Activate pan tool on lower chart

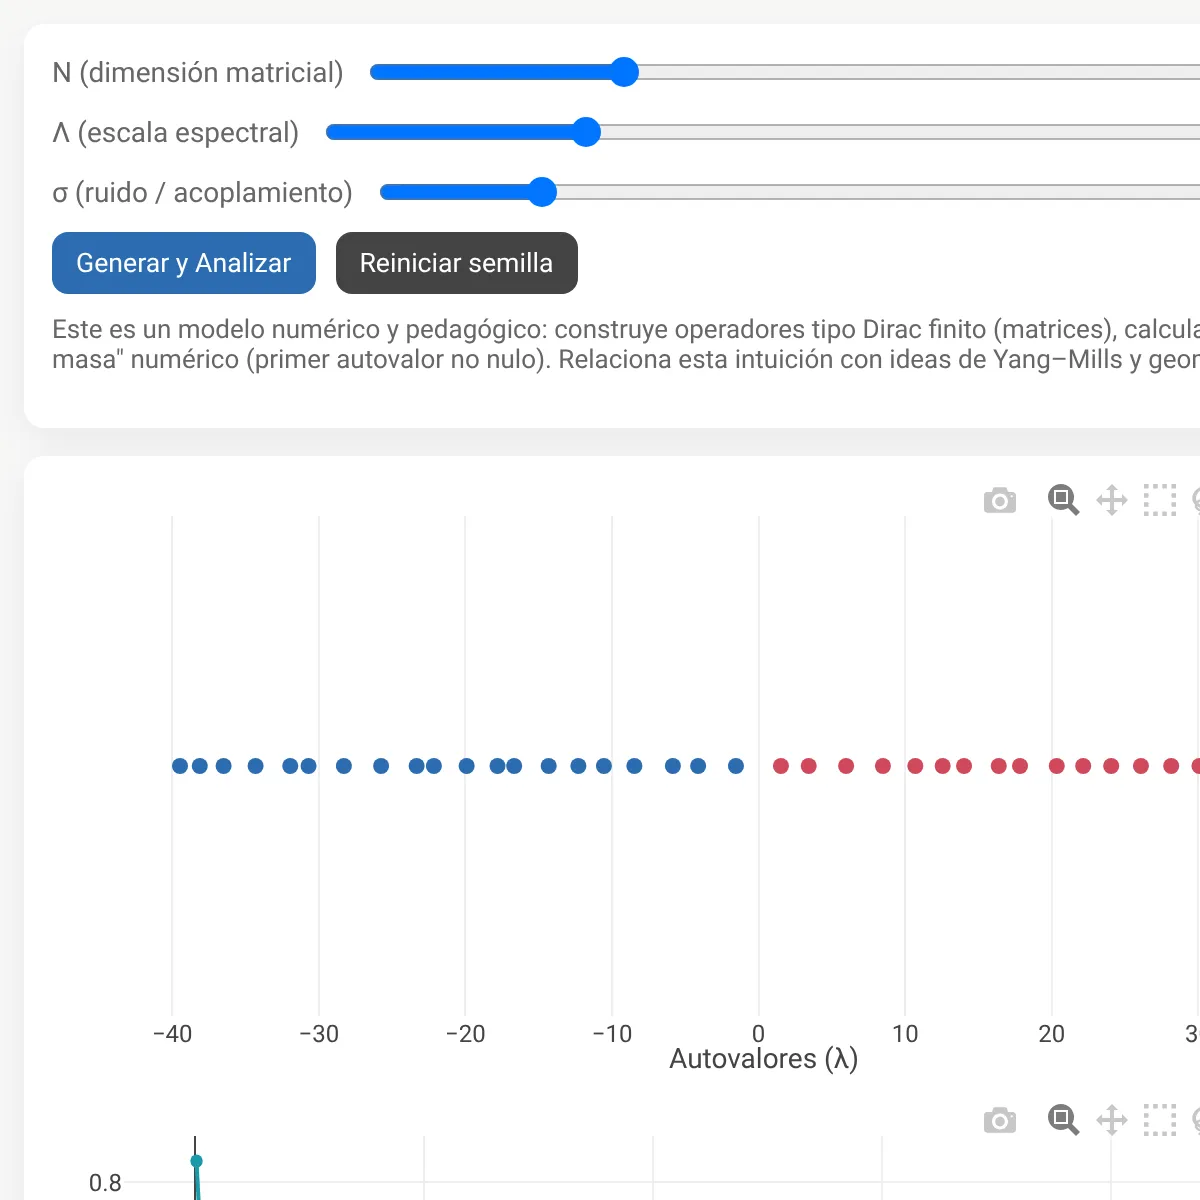pyautogui.click(x=1112, y=1120)
